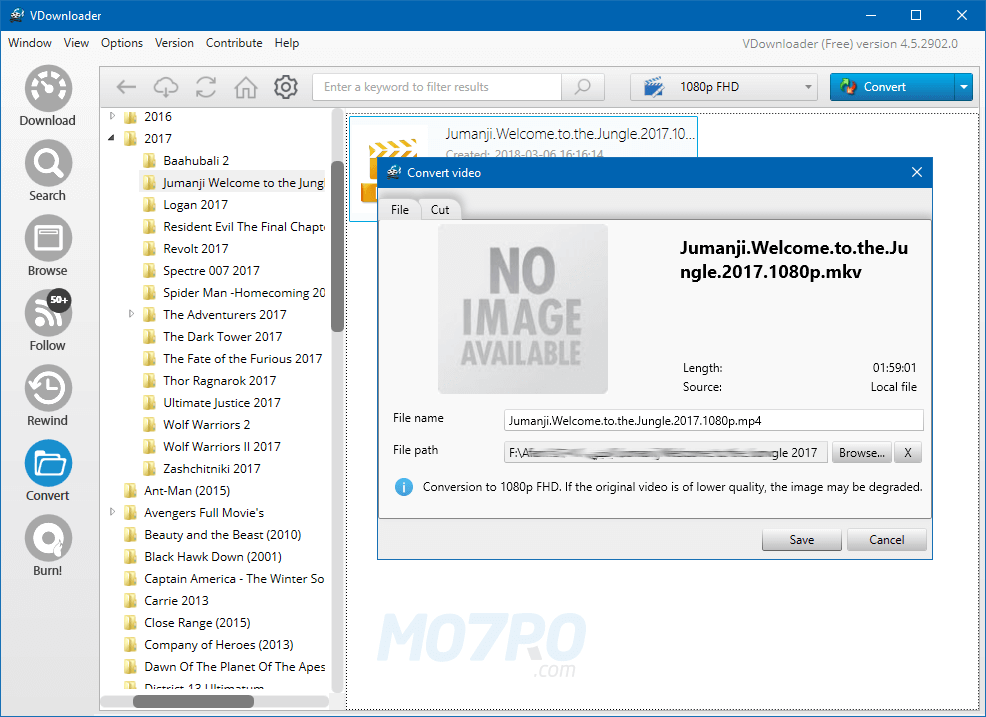The image size is (986, 717).
Task: Collapse the 2017 folder
Action: coord(113,138)
